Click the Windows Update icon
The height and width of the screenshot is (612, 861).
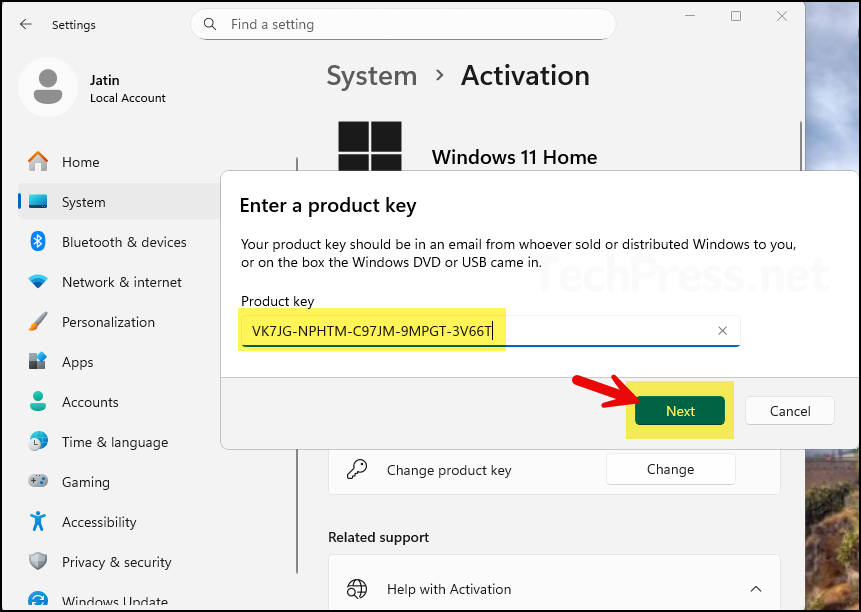click(x=38, y=600)
